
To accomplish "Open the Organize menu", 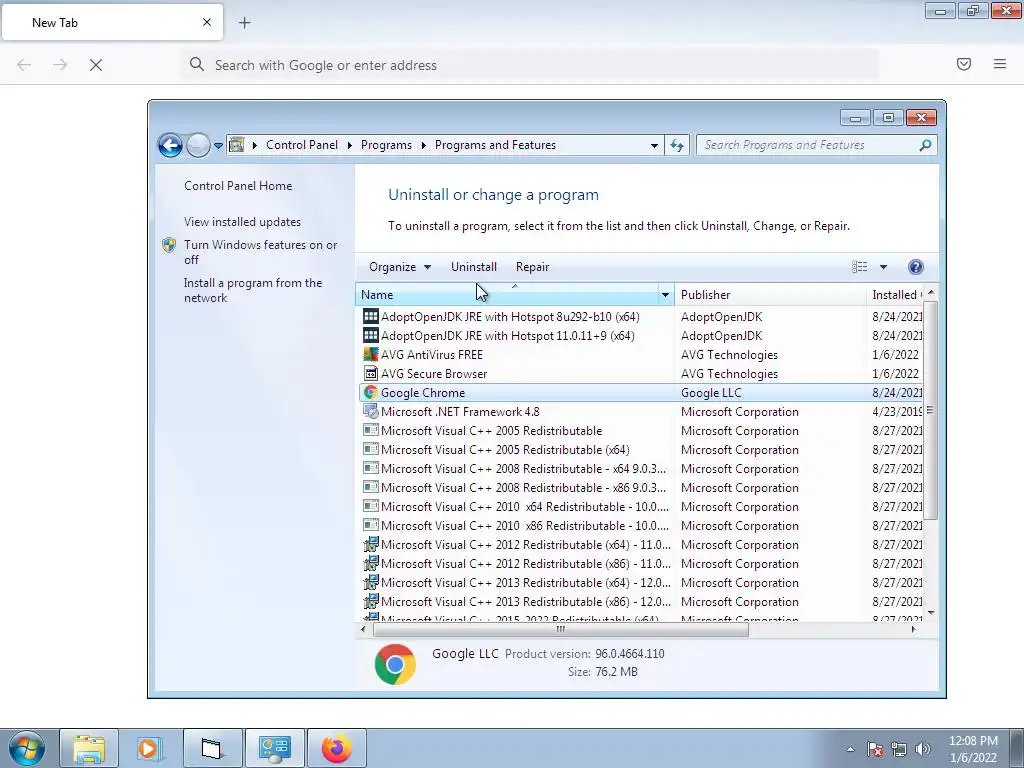I will click(400, 267).
